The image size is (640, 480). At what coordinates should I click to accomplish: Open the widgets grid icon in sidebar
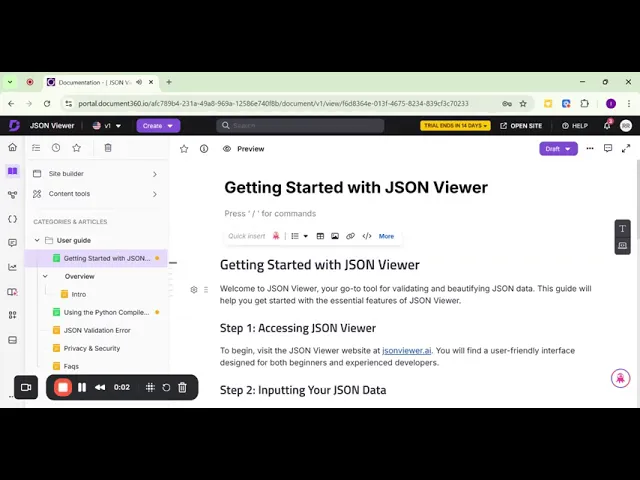[13, 315]
